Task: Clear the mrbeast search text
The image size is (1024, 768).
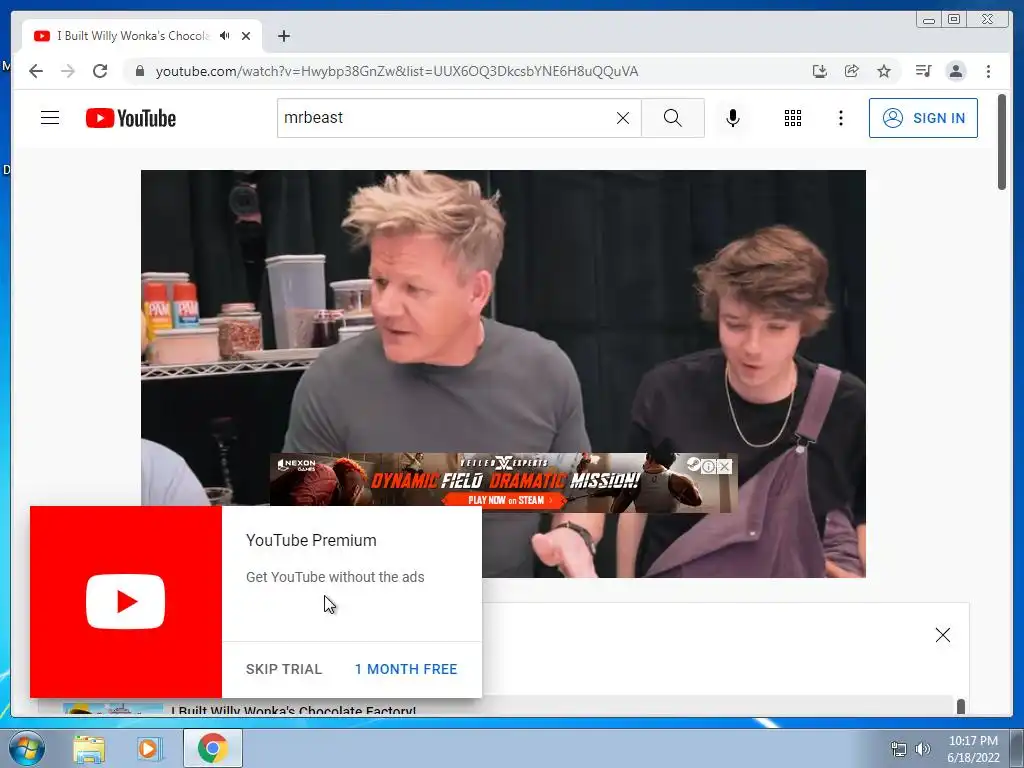Action: coord(623,118)
